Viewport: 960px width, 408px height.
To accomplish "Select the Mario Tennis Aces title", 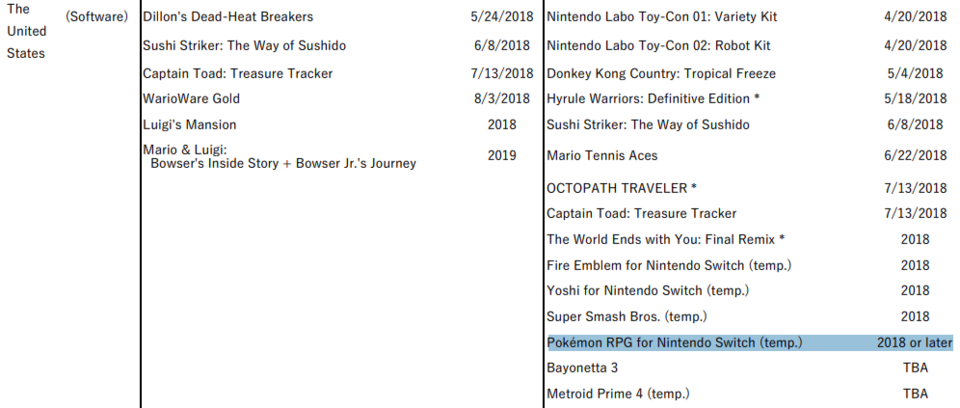I will [602, 155].
